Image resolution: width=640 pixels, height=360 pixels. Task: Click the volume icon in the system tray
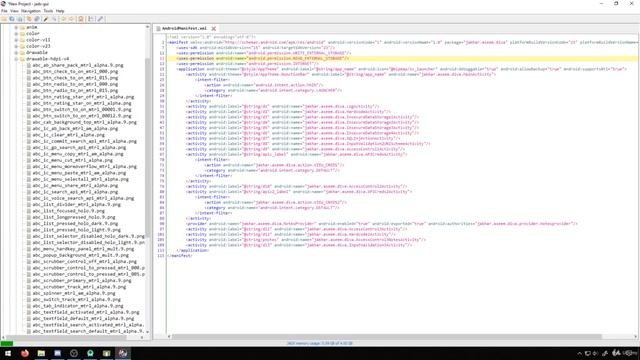[596, 353]
